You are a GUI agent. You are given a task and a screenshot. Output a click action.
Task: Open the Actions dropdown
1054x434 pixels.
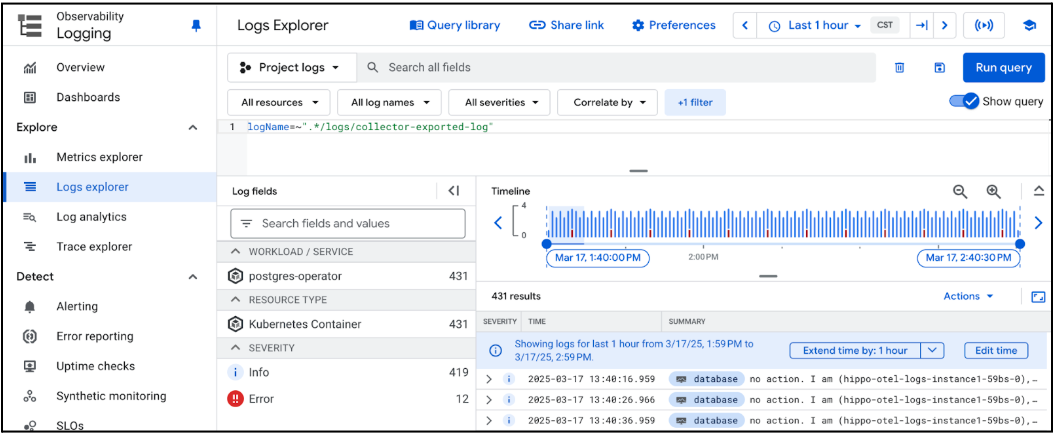coord(969,296)
